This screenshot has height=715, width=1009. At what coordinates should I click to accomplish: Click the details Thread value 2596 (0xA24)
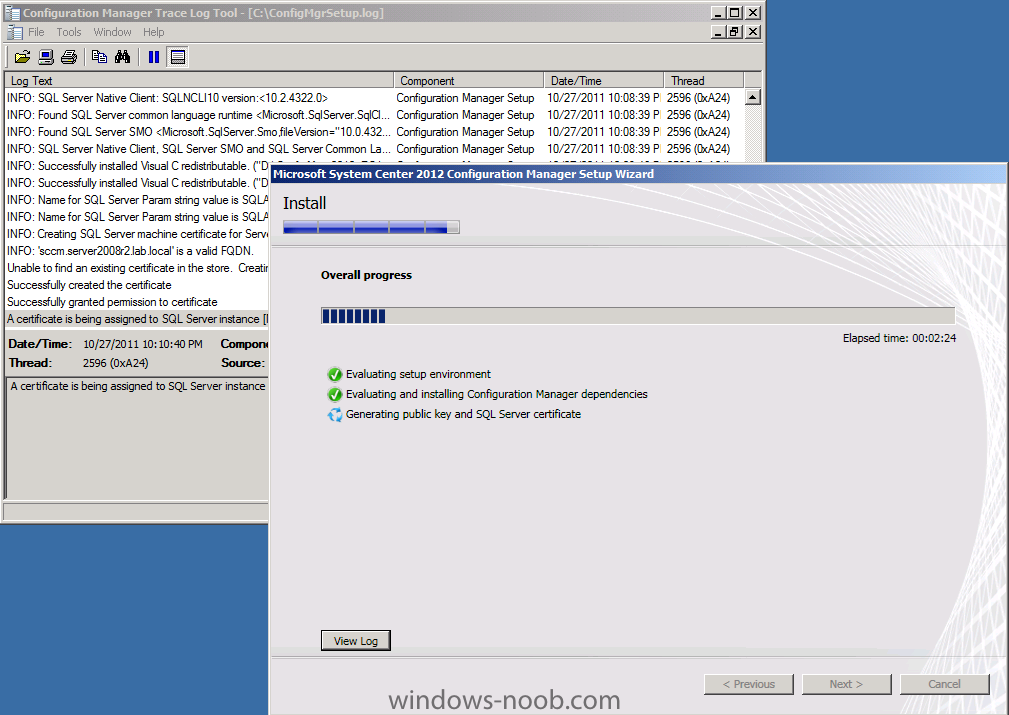click(116, 363)
